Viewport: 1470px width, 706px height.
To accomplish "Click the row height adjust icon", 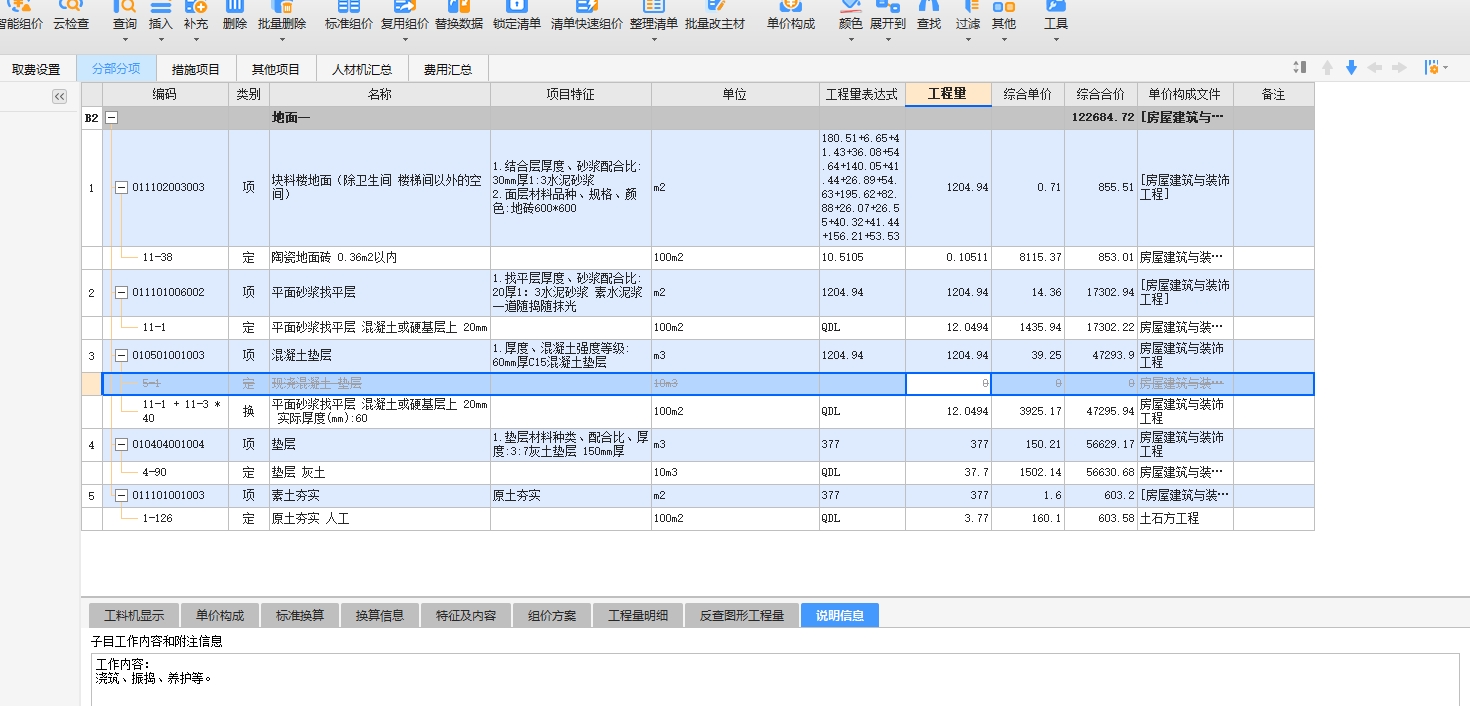I will tap(1300, 67).
